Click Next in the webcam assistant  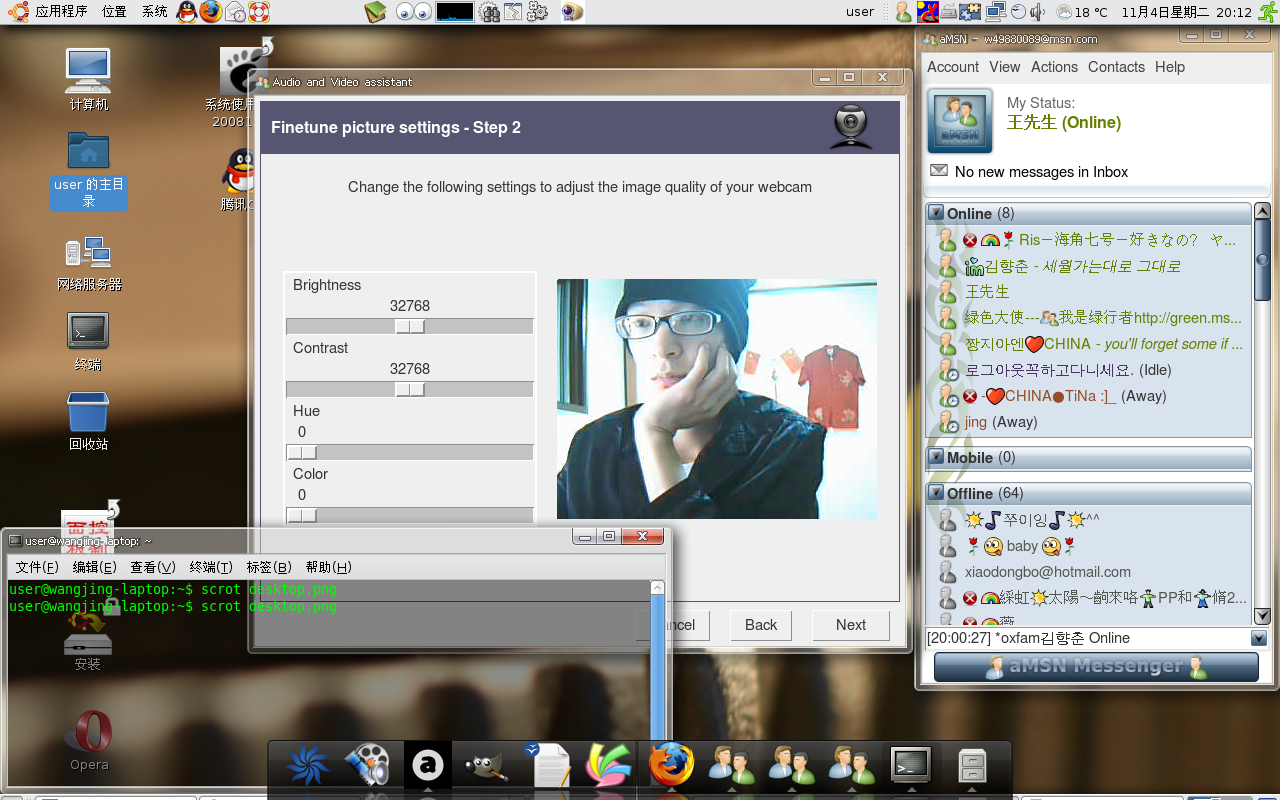point(850,625)
